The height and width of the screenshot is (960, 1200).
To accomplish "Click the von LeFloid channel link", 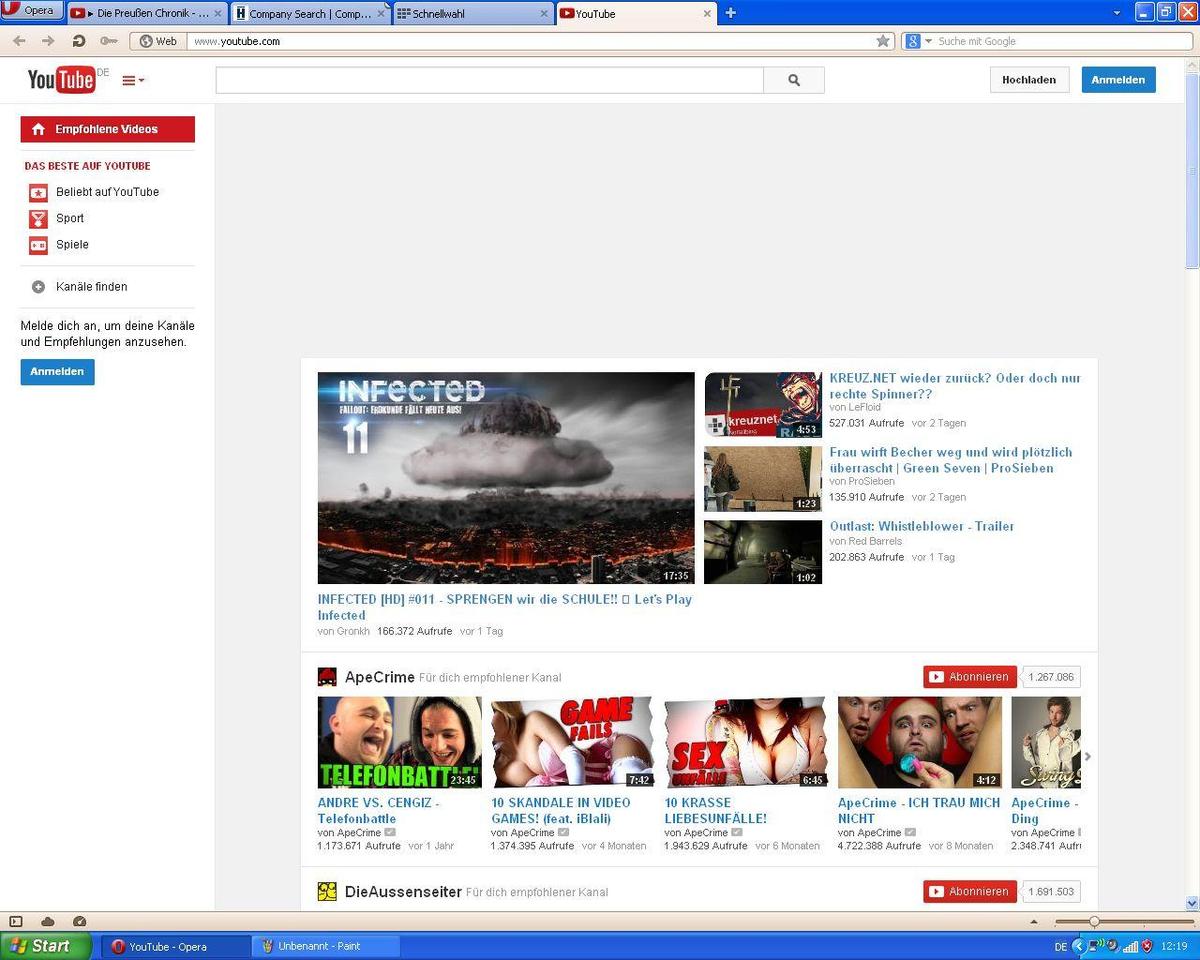I will 855,408.
